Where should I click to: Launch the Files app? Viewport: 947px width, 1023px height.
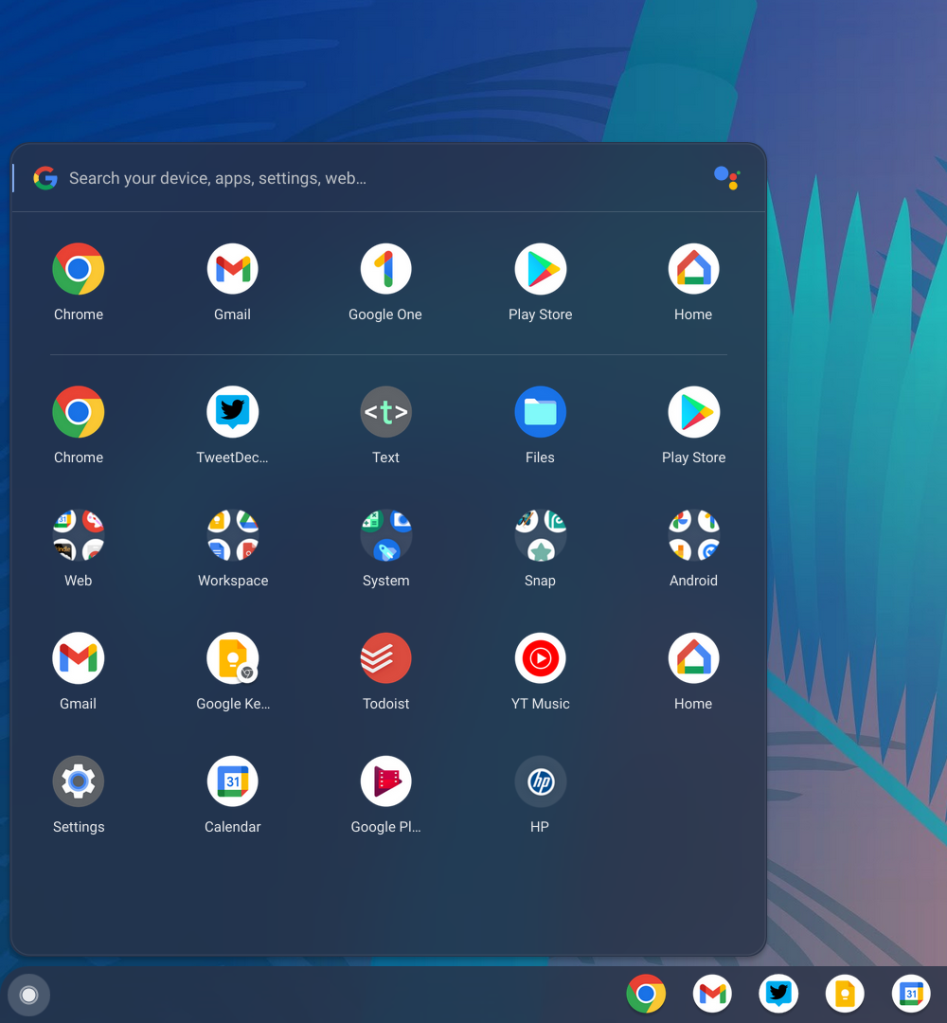click(540, 411)
